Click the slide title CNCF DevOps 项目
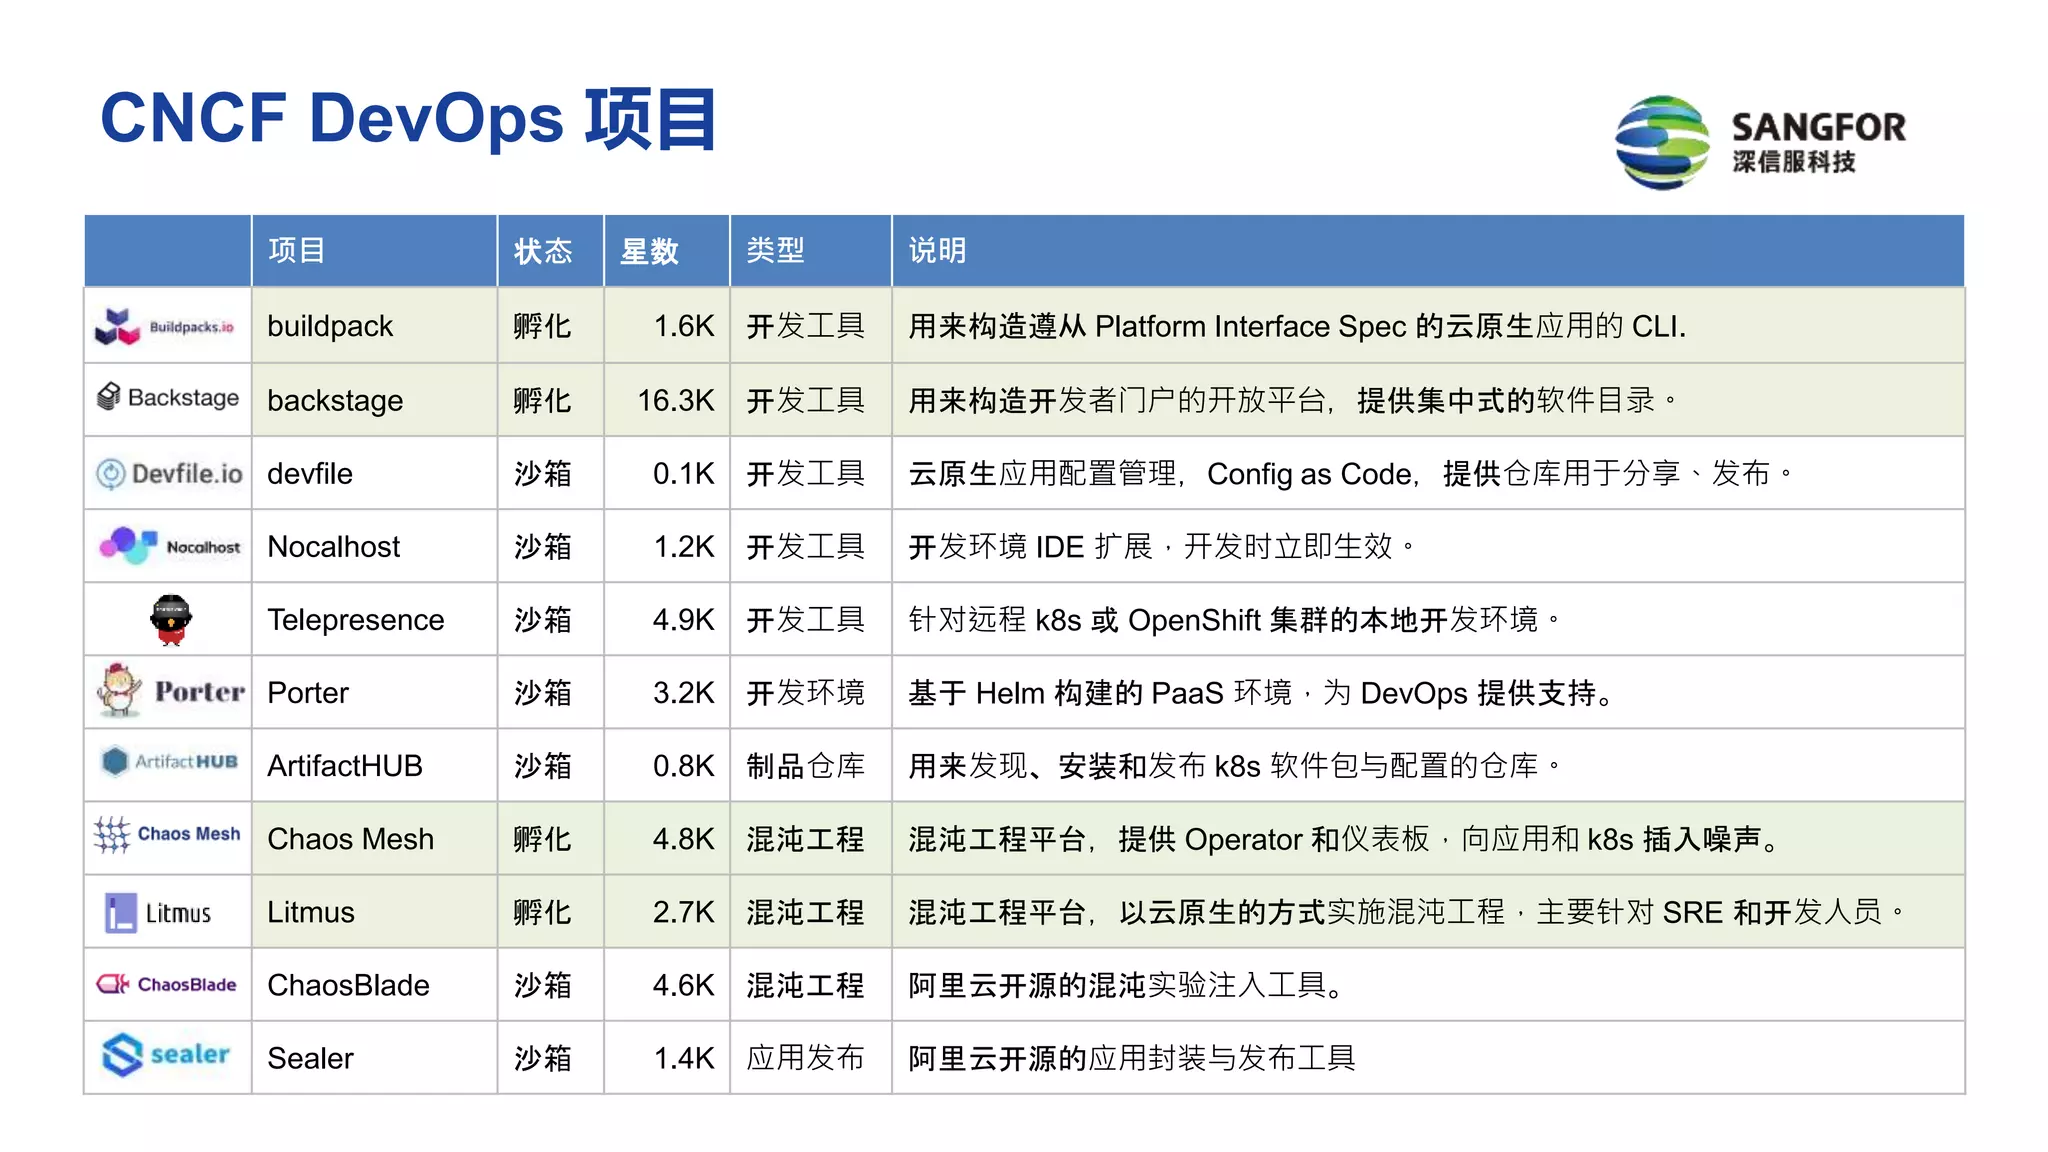2048x1152 pixels. click(409, 119)
